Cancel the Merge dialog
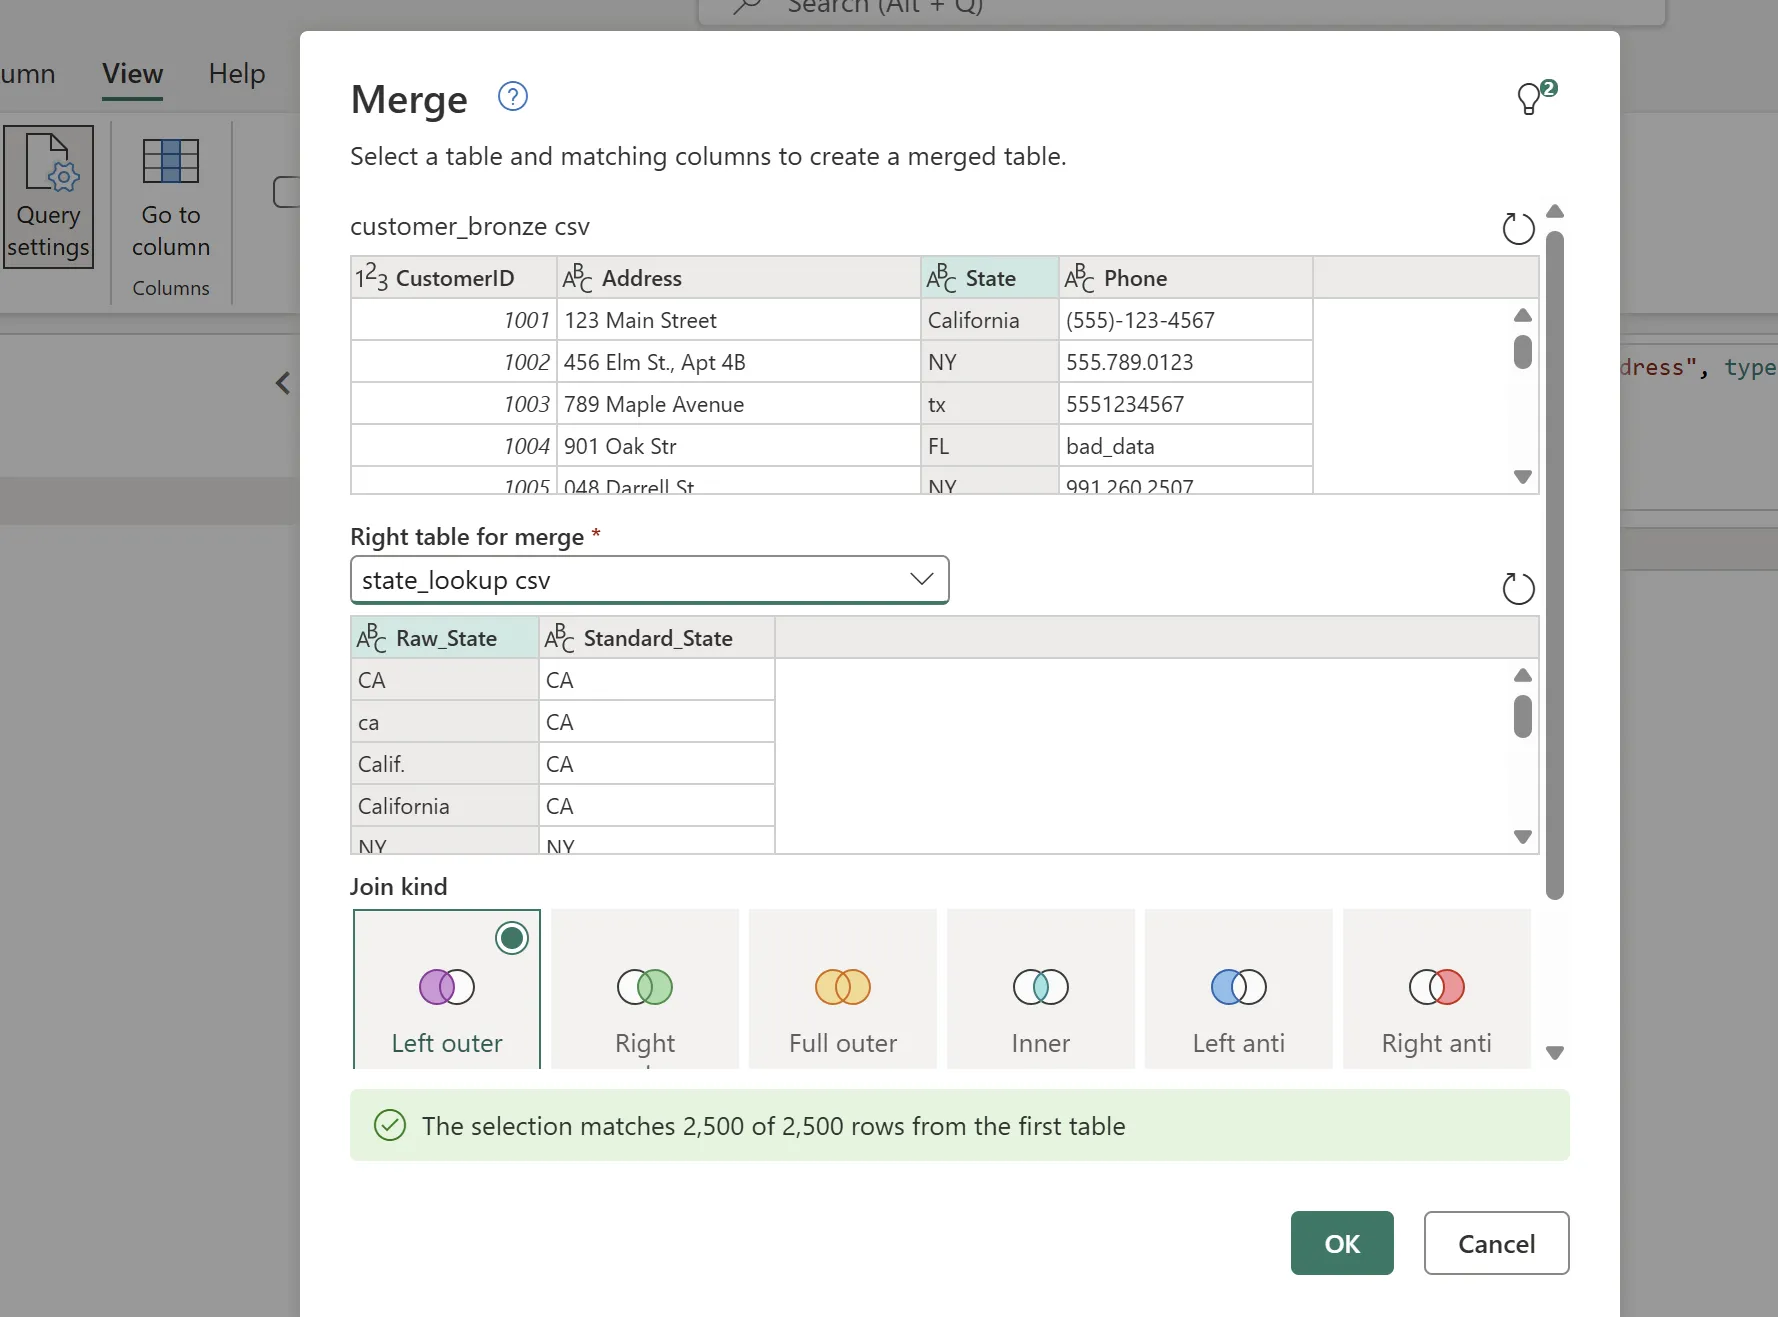 1496,1243
